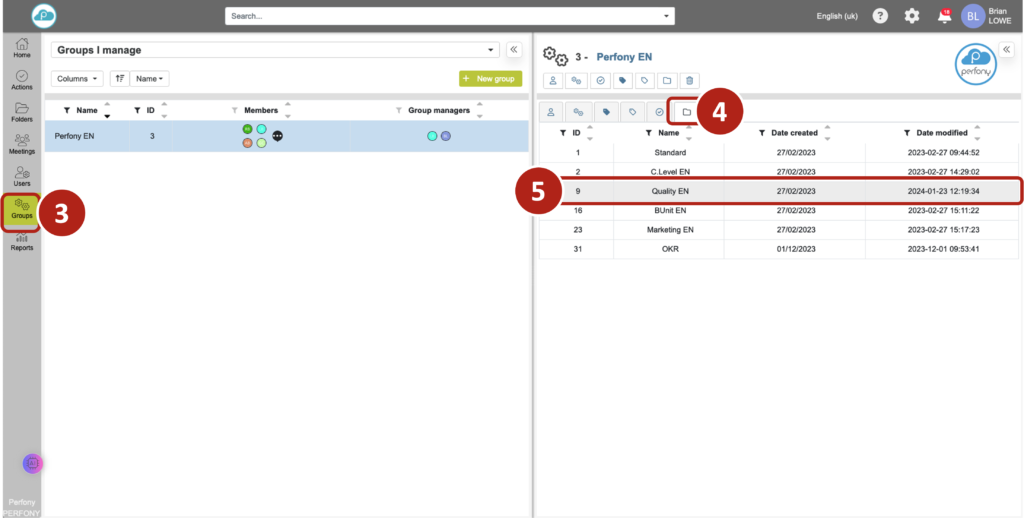Open the Groups section in sidebar
This screenshot has height=518, width=1024.
pyautogui.click(x=21, y=209)
